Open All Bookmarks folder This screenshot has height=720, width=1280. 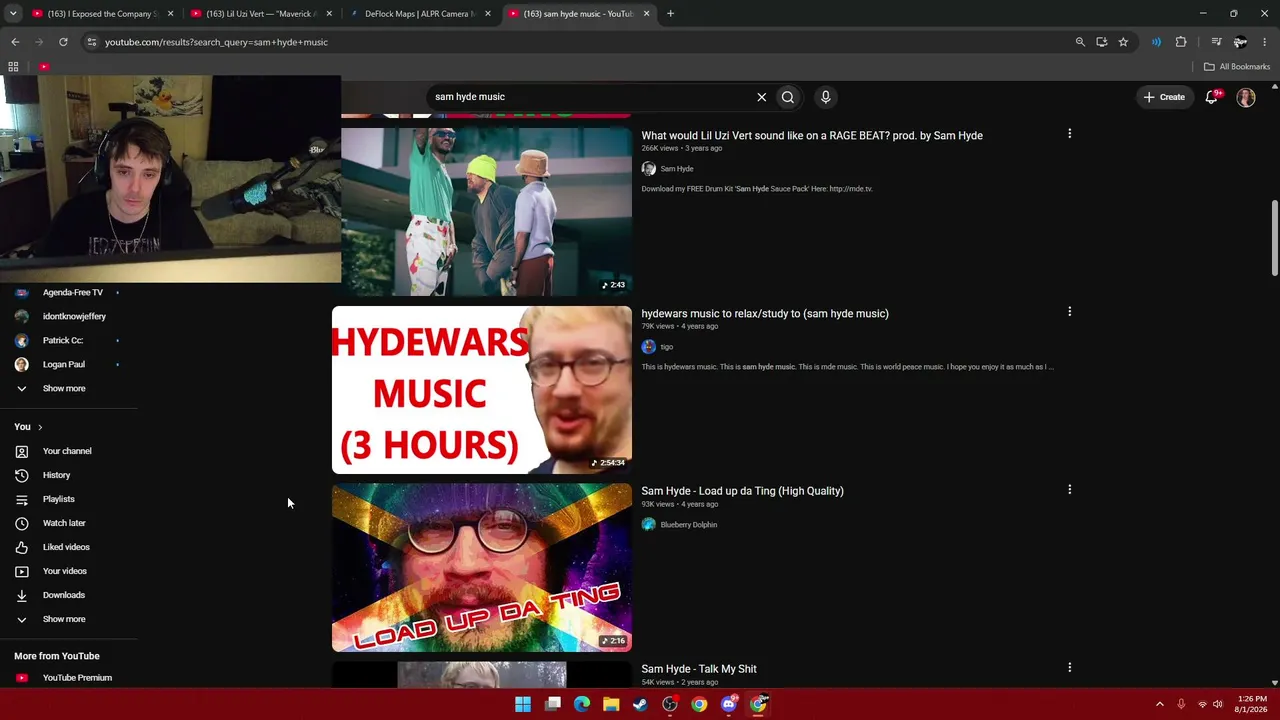[1237, 67]
